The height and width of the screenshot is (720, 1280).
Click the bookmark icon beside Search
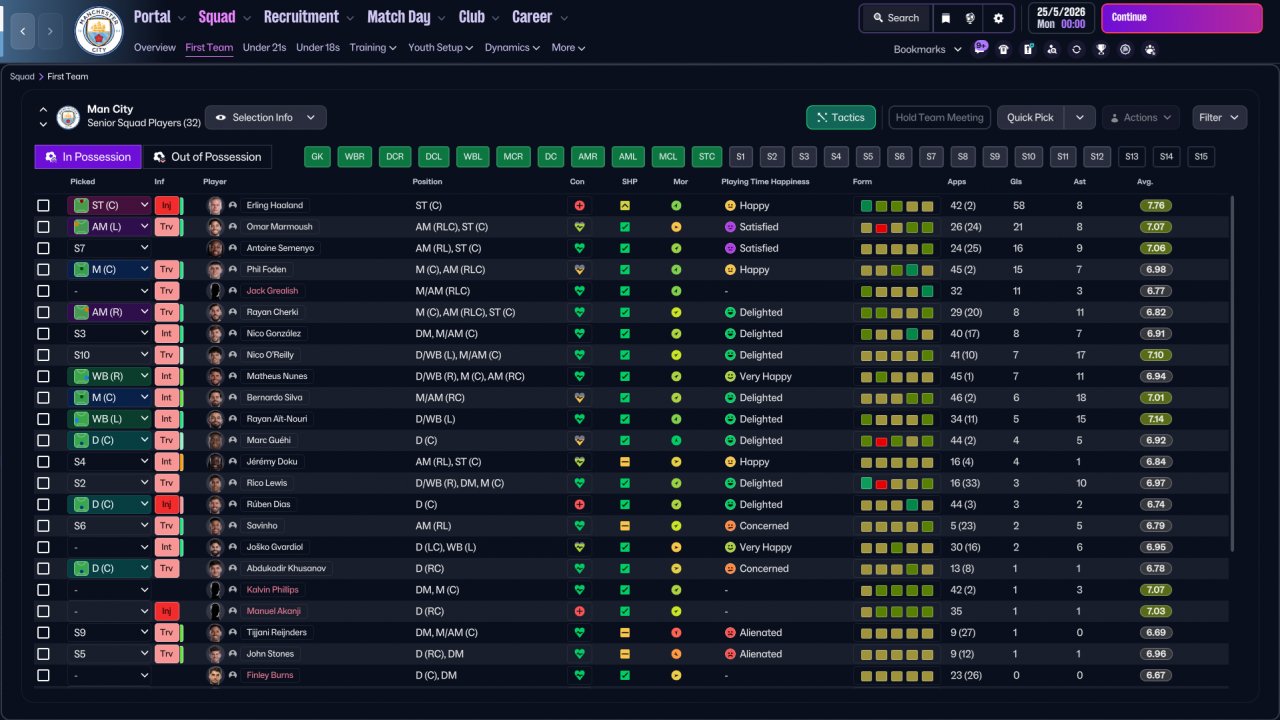pyautogui.click(x=946, y=18)
